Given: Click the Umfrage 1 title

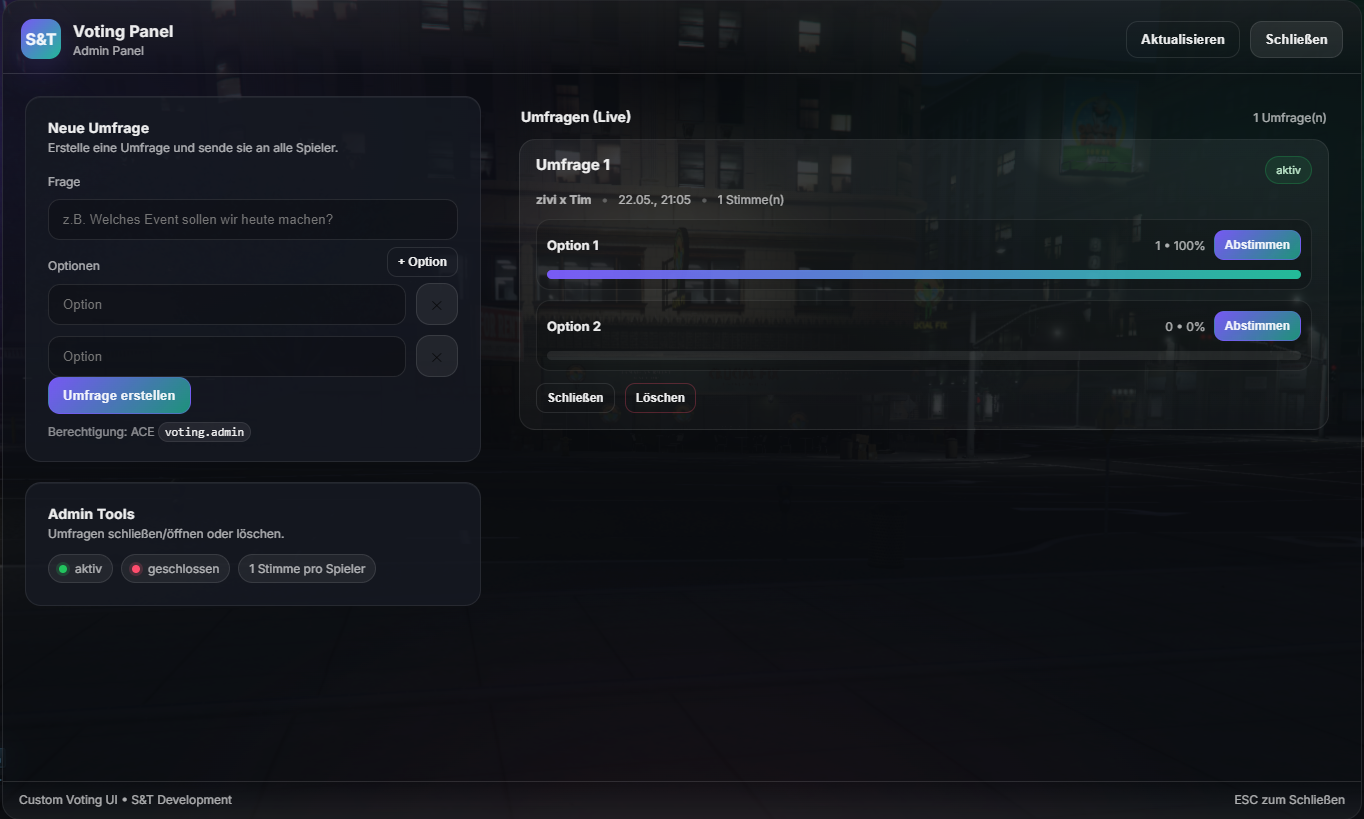Looking at the screenshot, I should 573,164.
